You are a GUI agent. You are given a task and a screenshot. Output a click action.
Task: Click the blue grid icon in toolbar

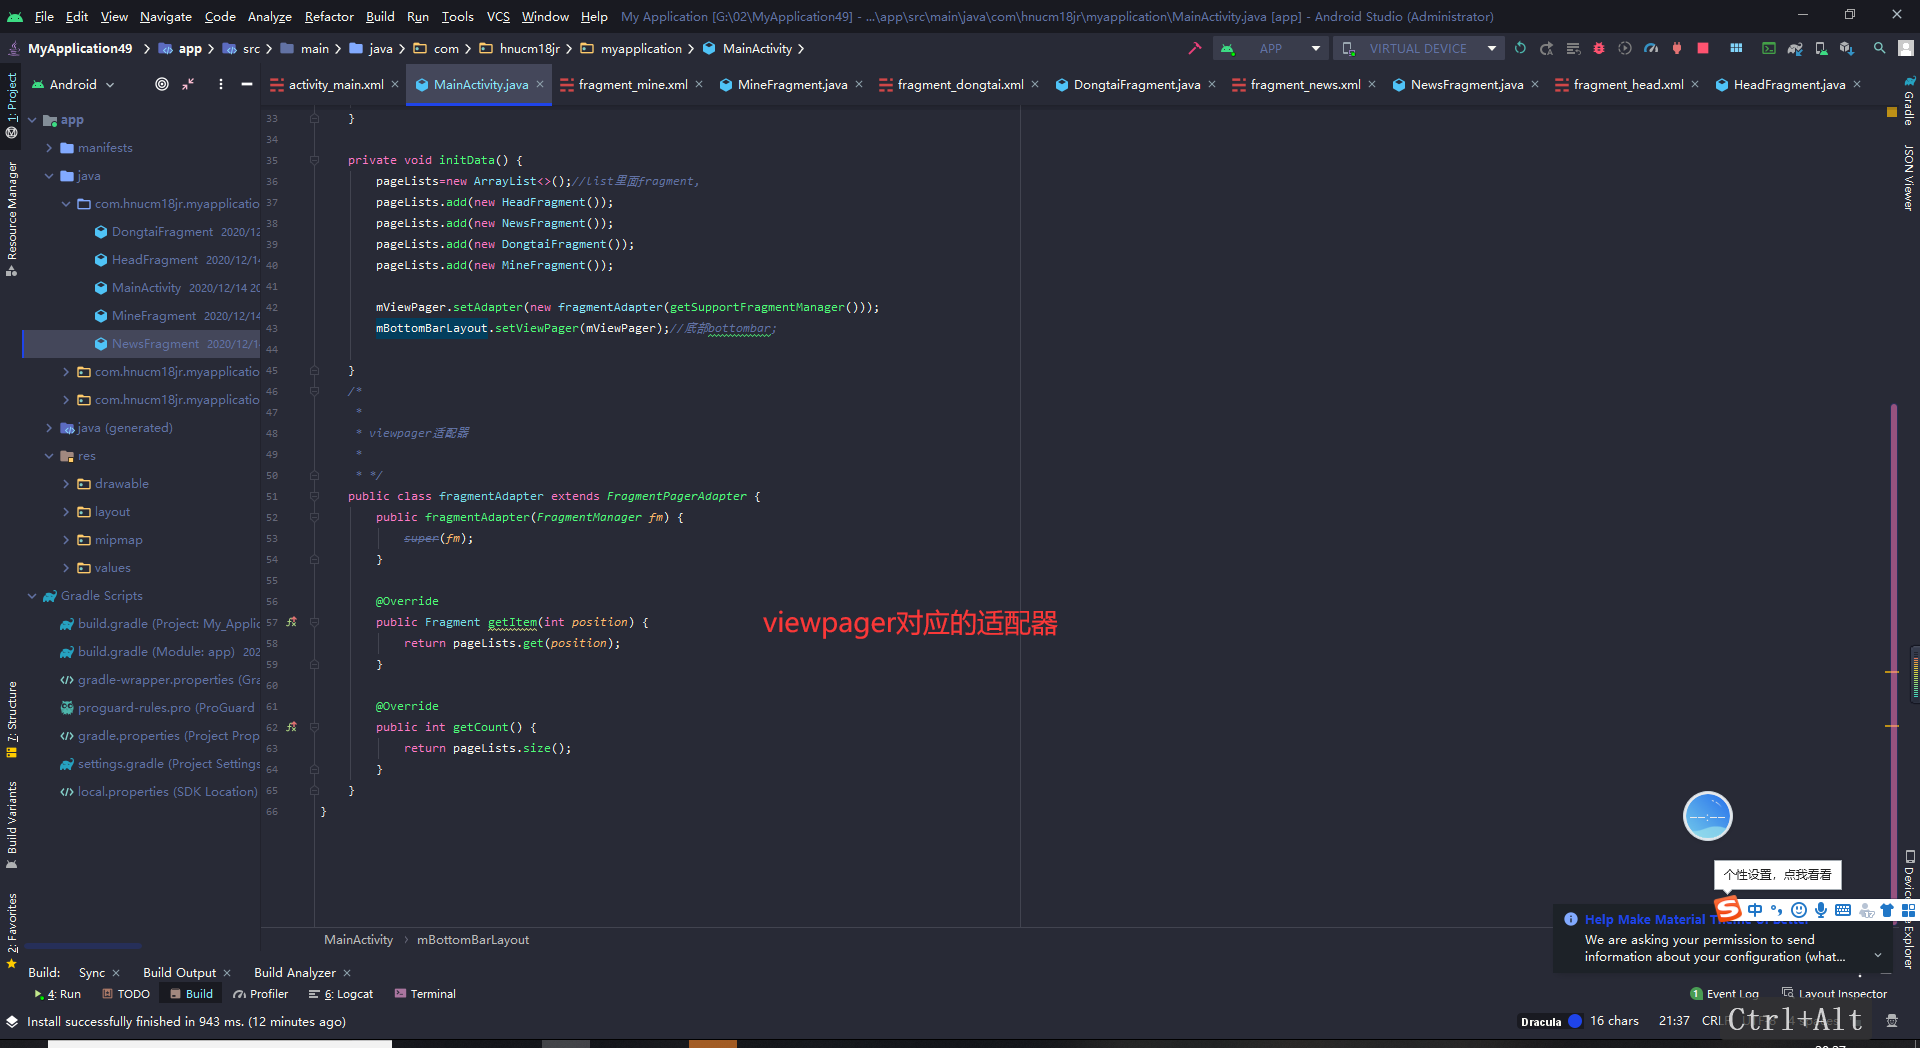[x=1736, y=48]
